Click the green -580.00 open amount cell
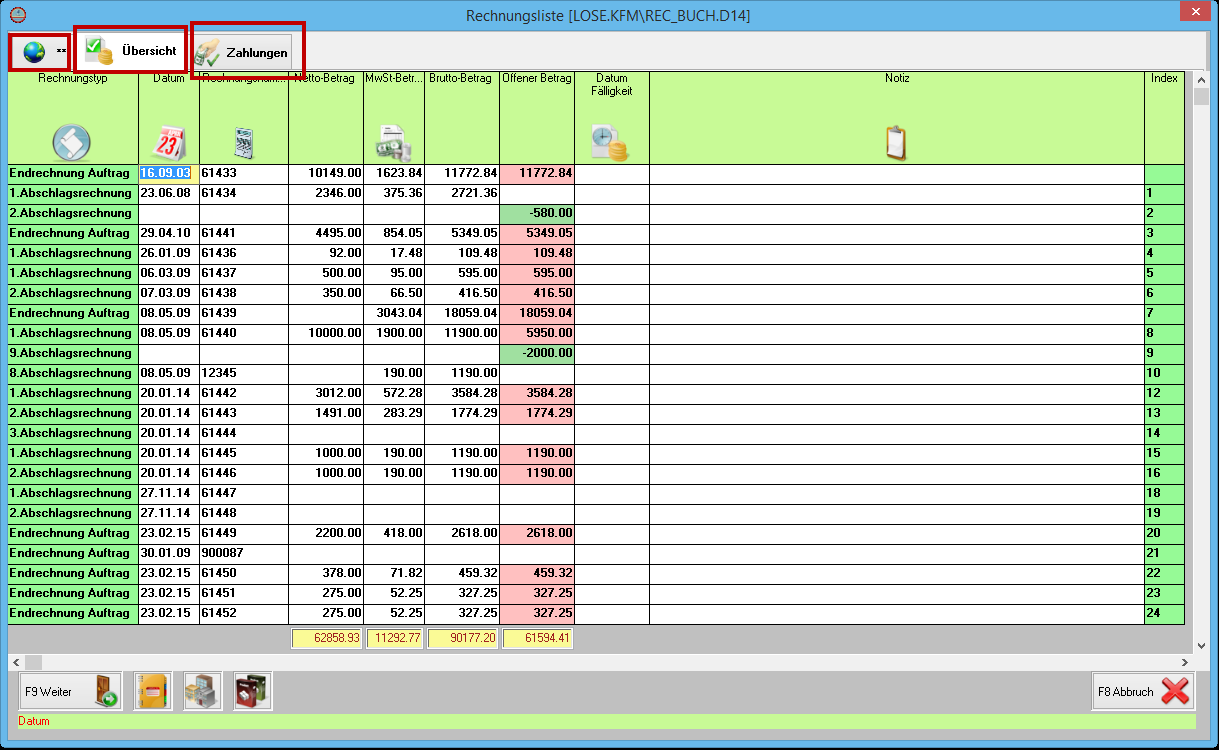1219x750 pixels. point(537,213)
